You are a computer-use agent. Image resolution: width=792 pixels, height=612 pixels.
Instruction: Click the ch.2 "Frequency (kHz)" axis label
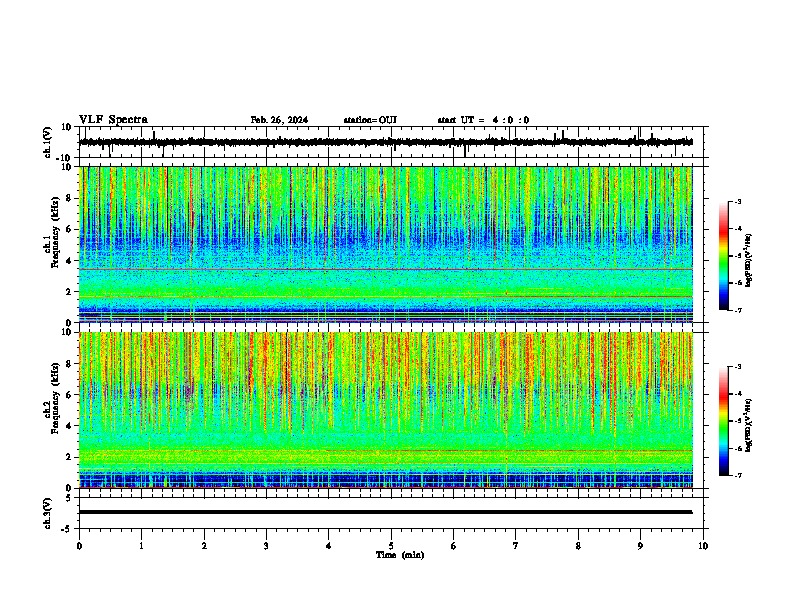coord(55,398)
